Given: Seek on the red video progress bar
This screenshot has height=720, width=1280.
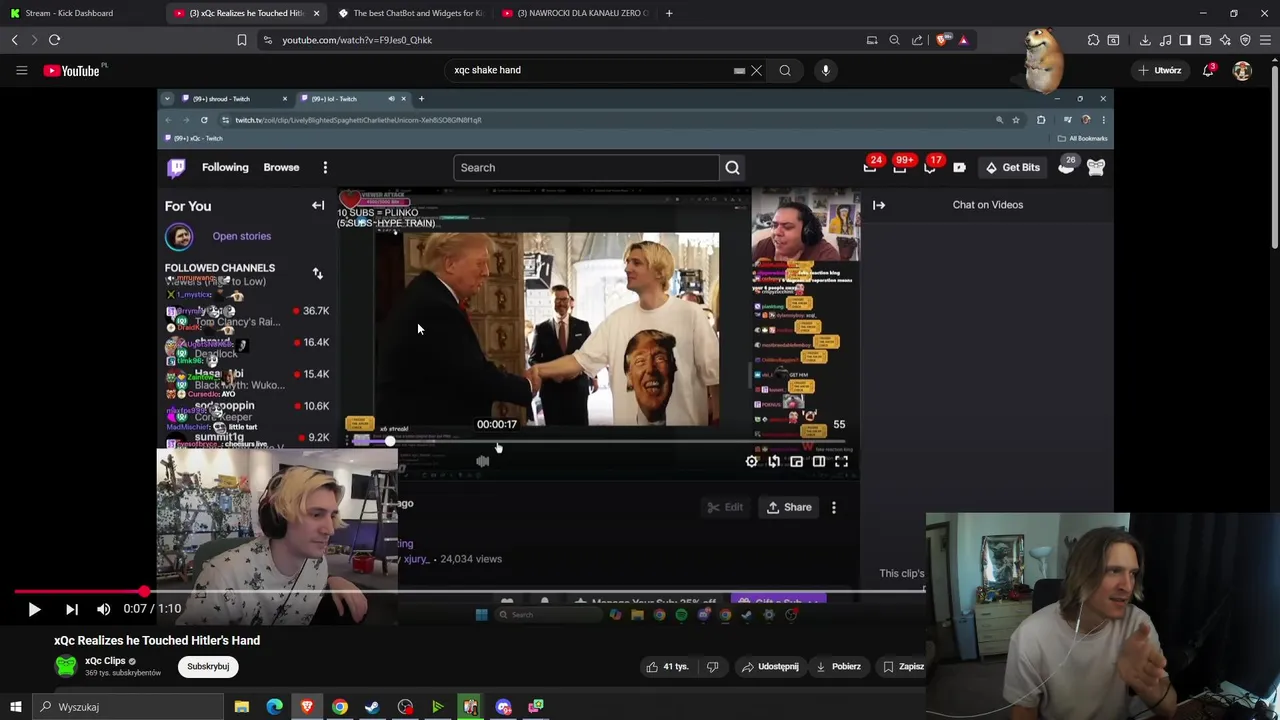Looking at the screenshot, I should [x=470, y=591].
